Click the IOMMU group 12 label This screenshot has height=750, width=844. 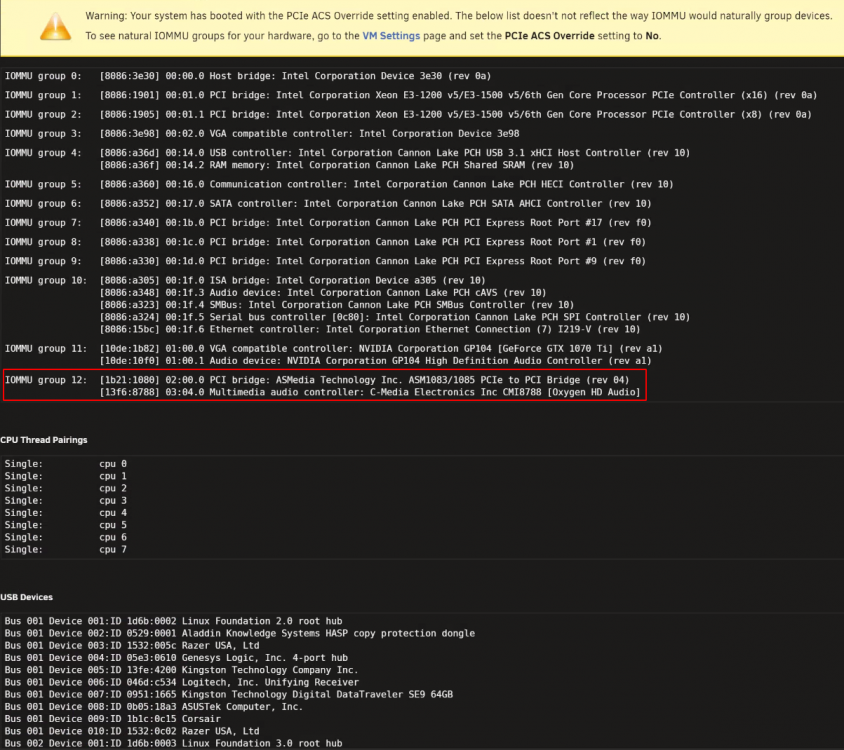click(46, 380)
